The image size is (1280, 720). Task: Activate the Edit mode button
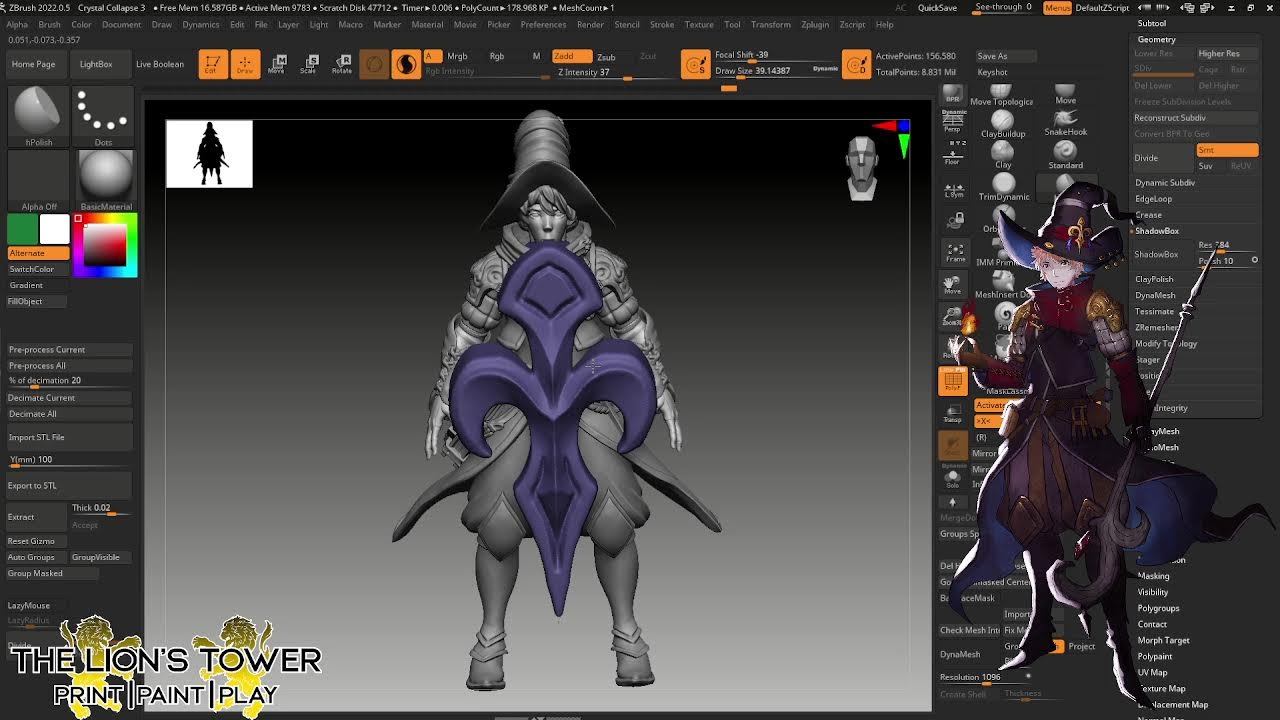[x=212, y=64]
